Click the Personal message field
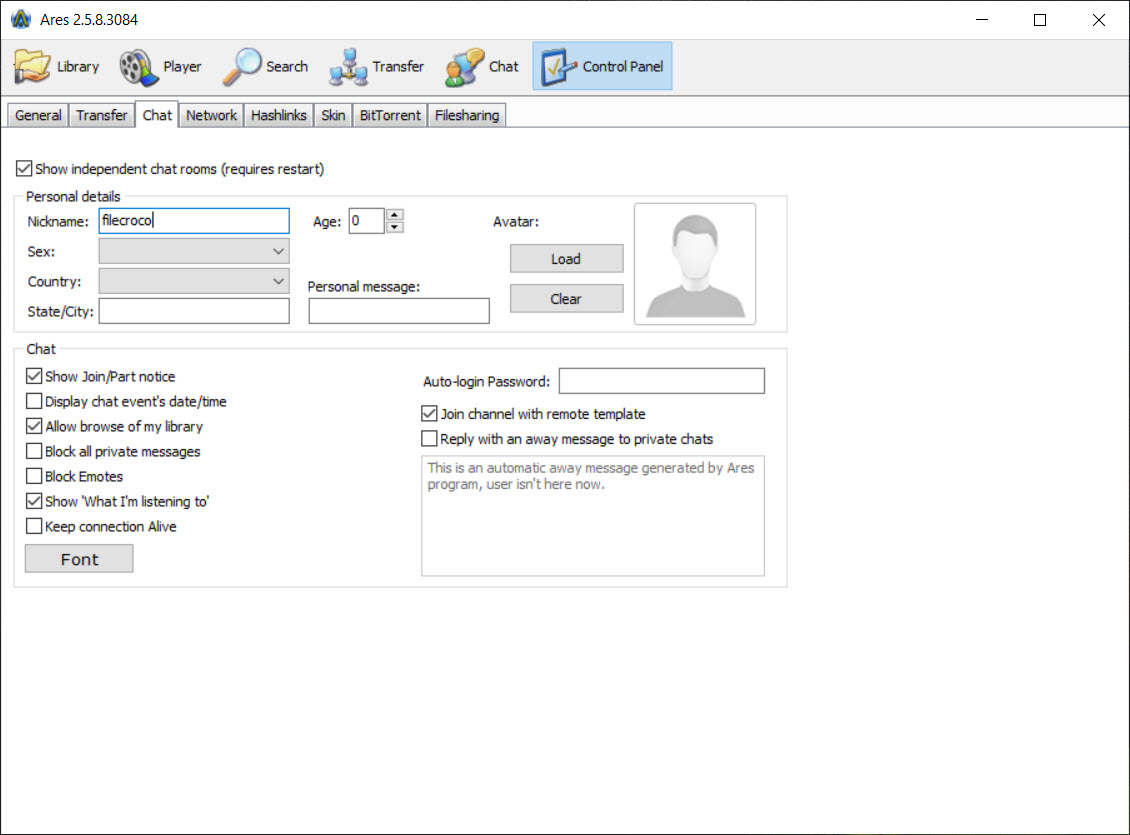 pos(398,311)
